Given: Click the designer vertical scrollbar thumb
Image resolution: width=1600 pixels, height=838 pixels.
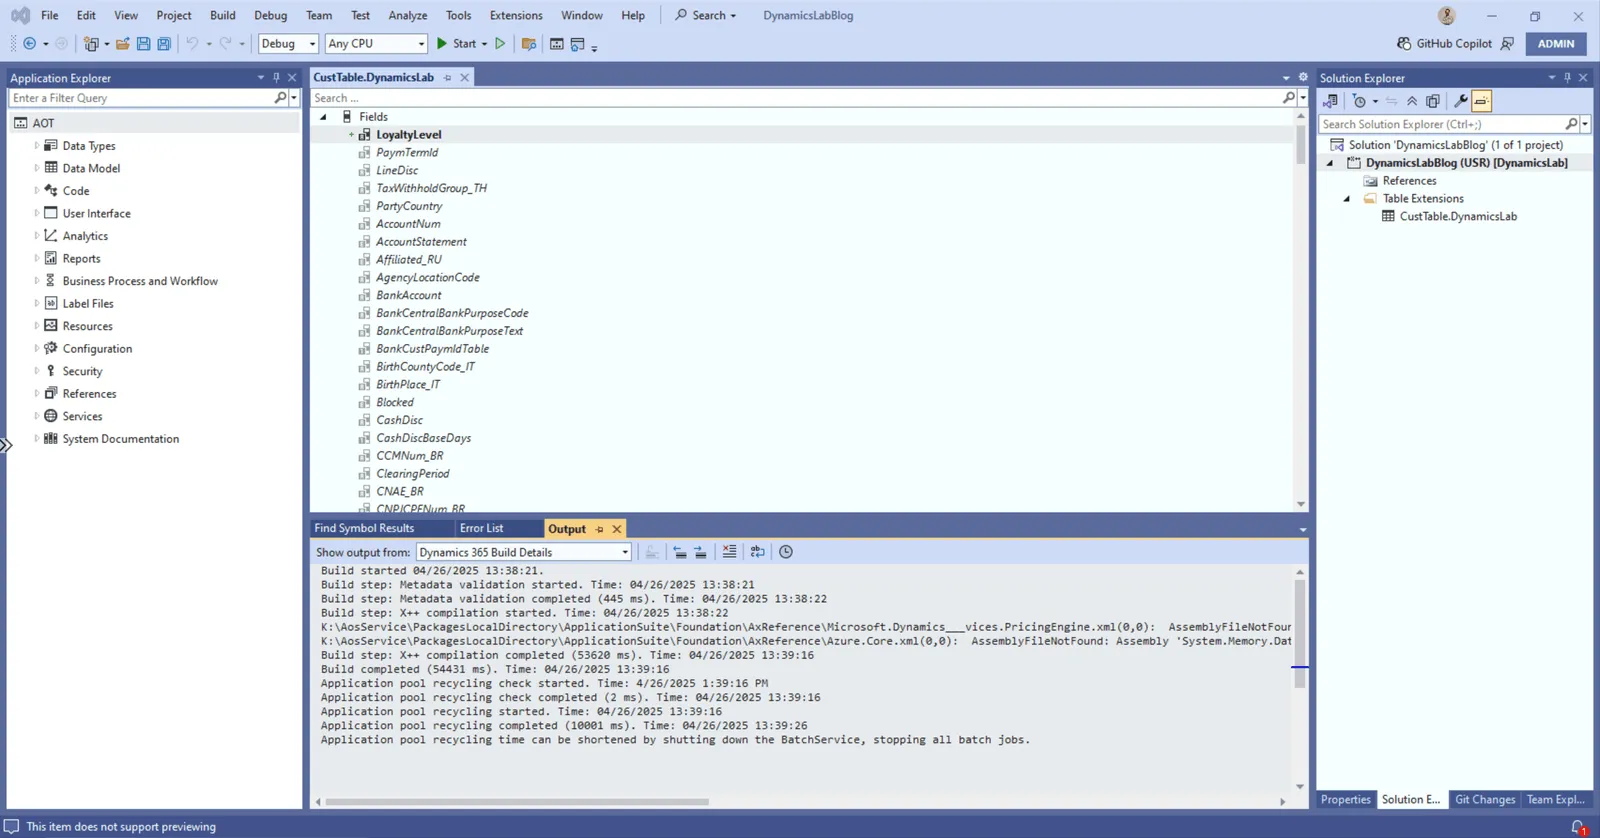Looking at the screenshot, I should click(1301, 145).
